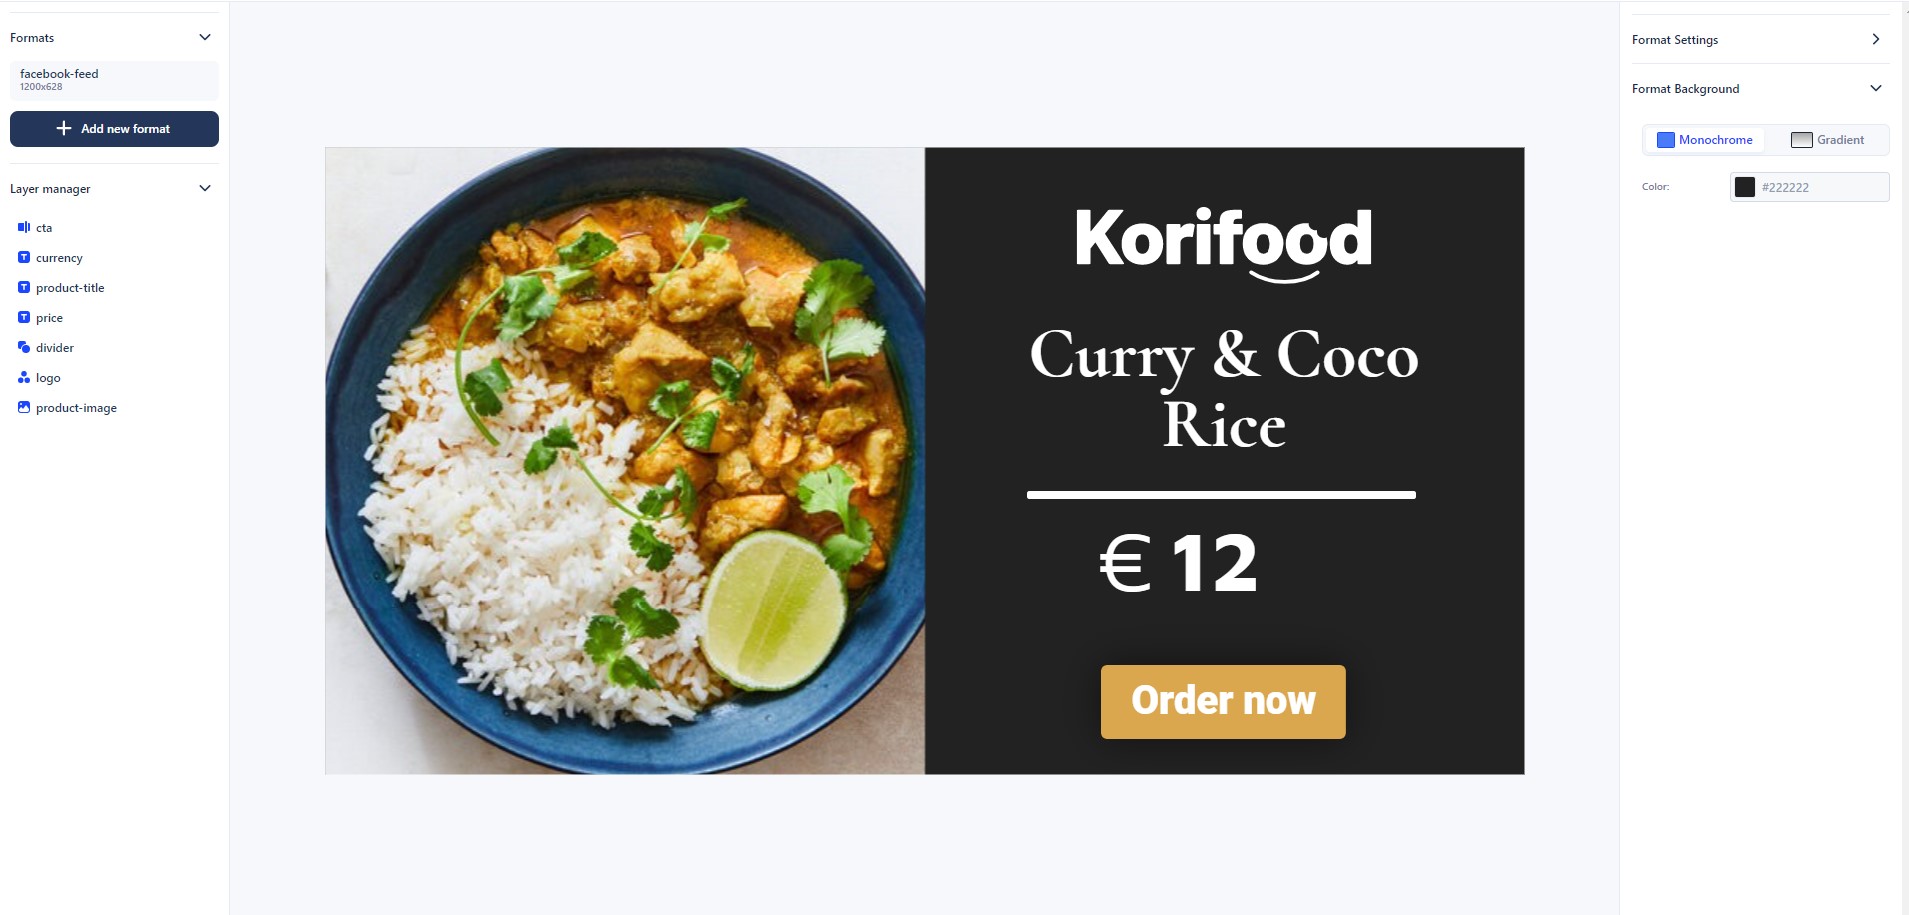Viewport: 1909px width, 915px height.
Task: Click the Order now button on canvas
Action: [x=1223, y=702]
